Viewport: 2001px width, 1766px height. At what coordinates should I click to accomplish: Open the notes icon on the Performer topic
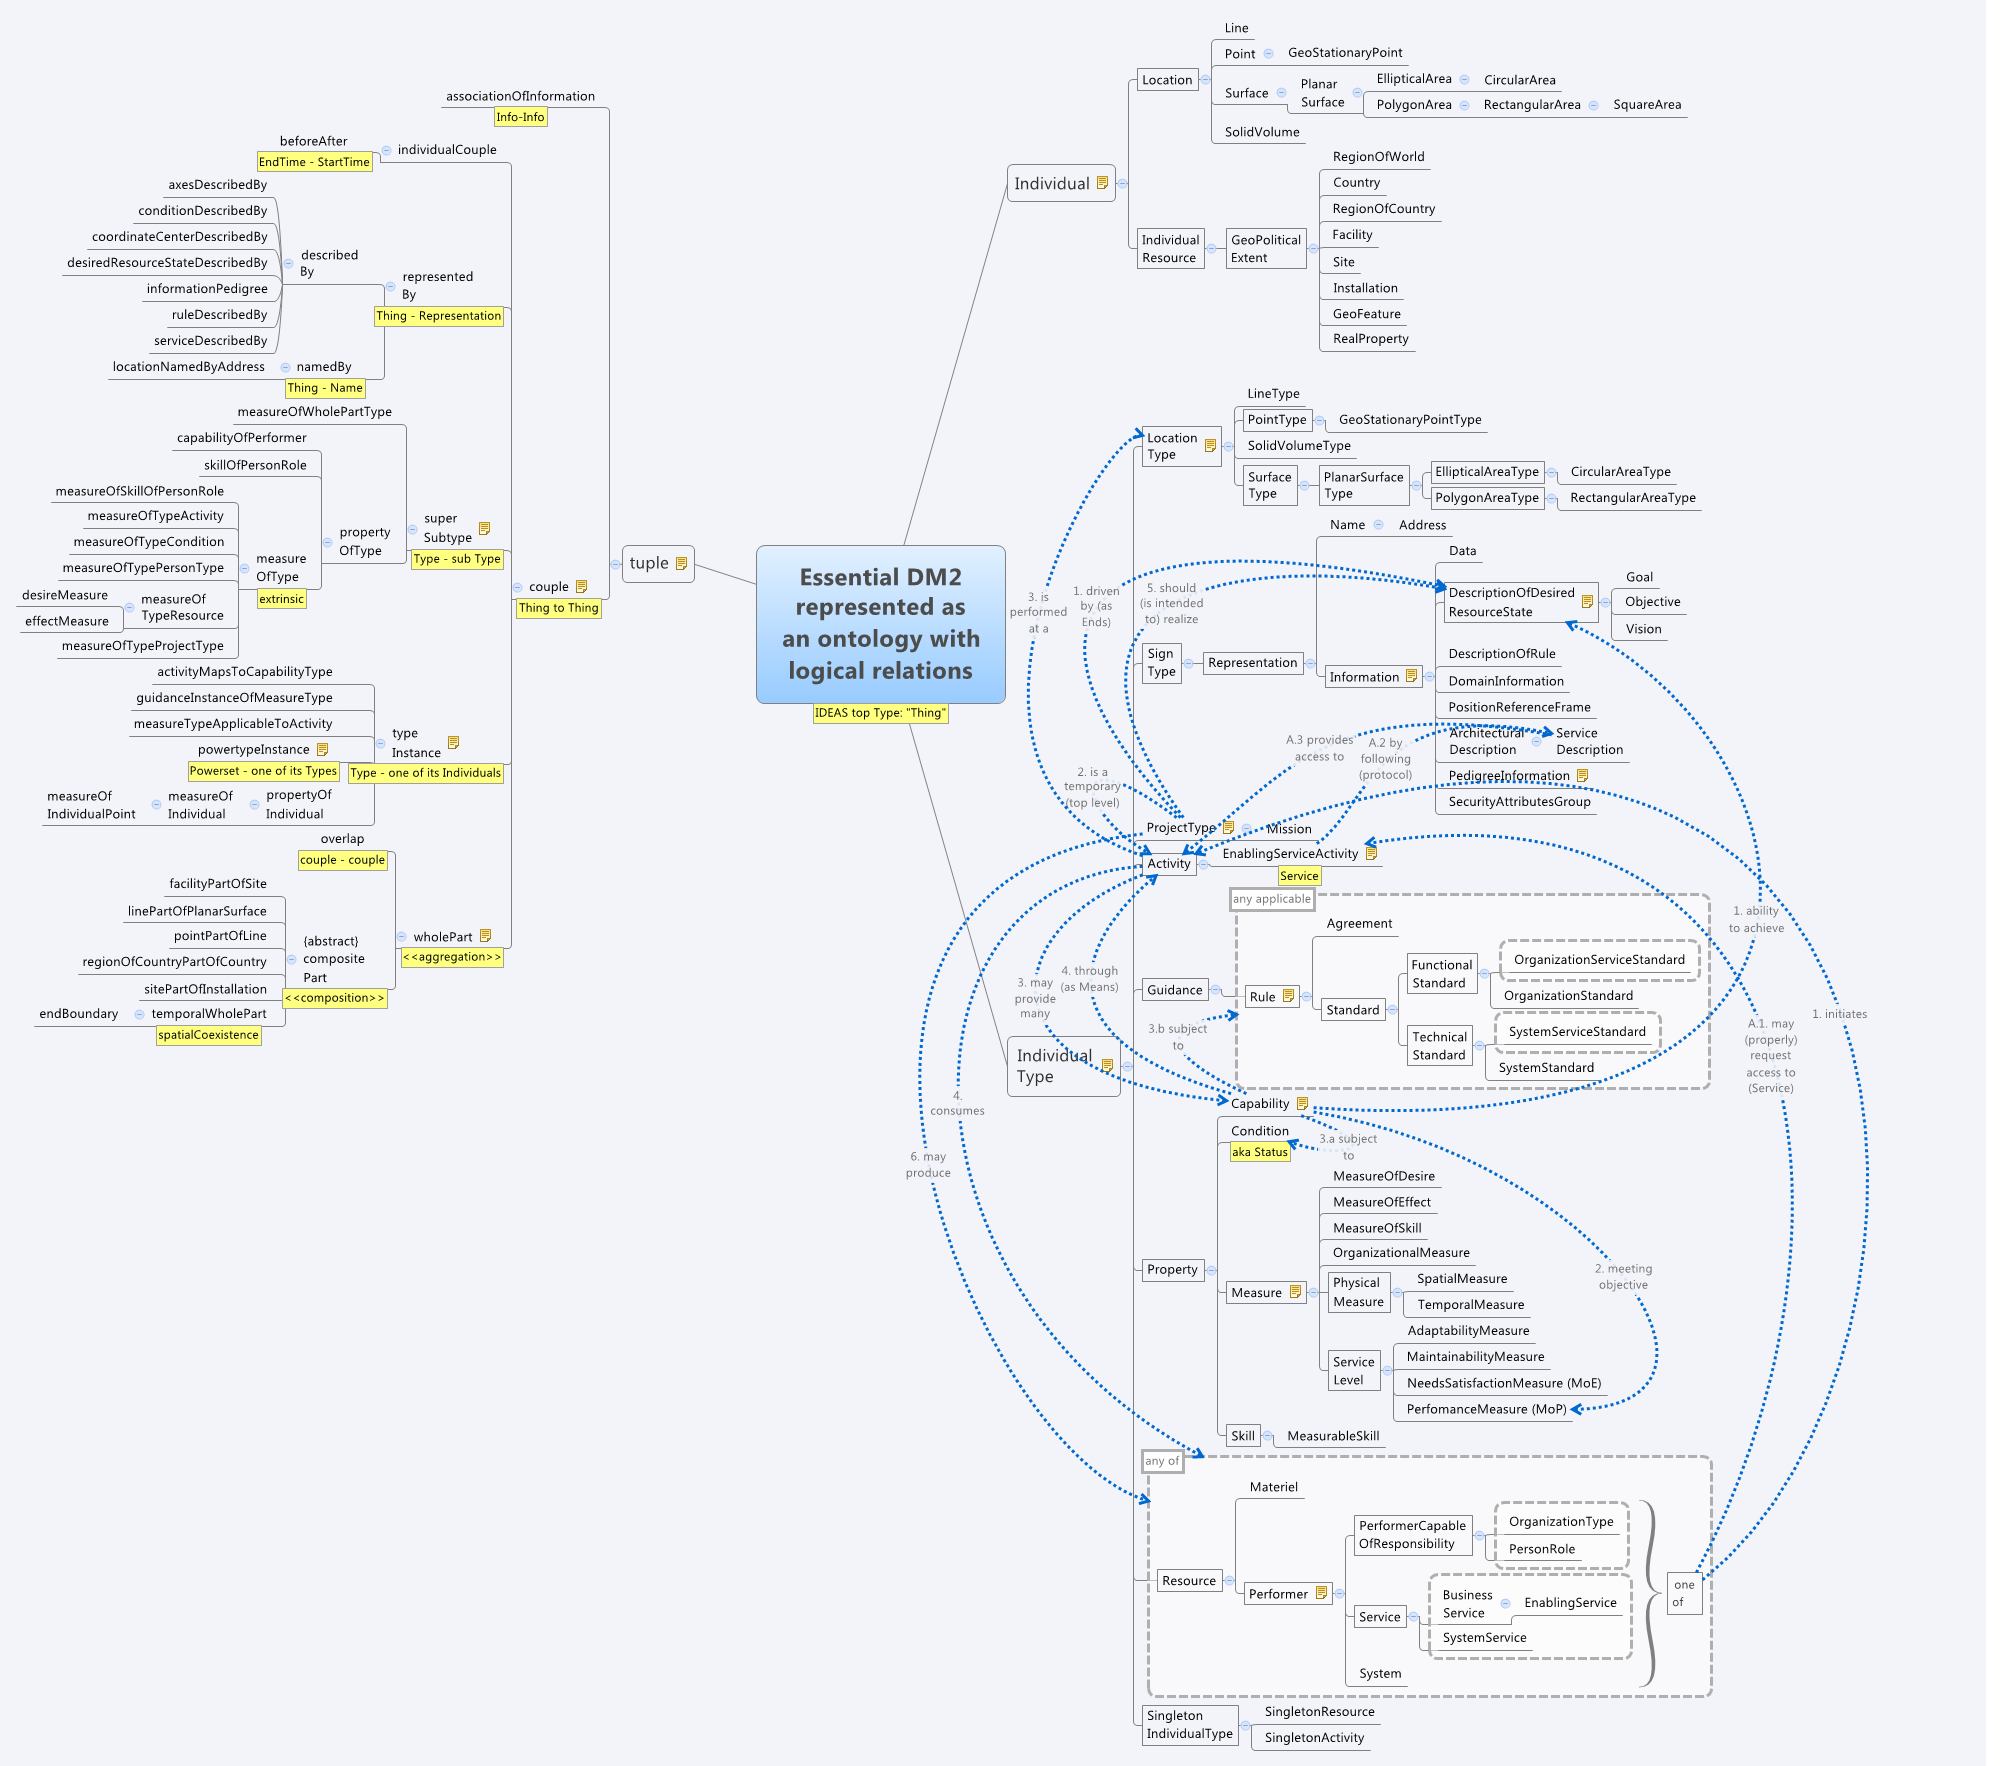coord(1321,1593)
